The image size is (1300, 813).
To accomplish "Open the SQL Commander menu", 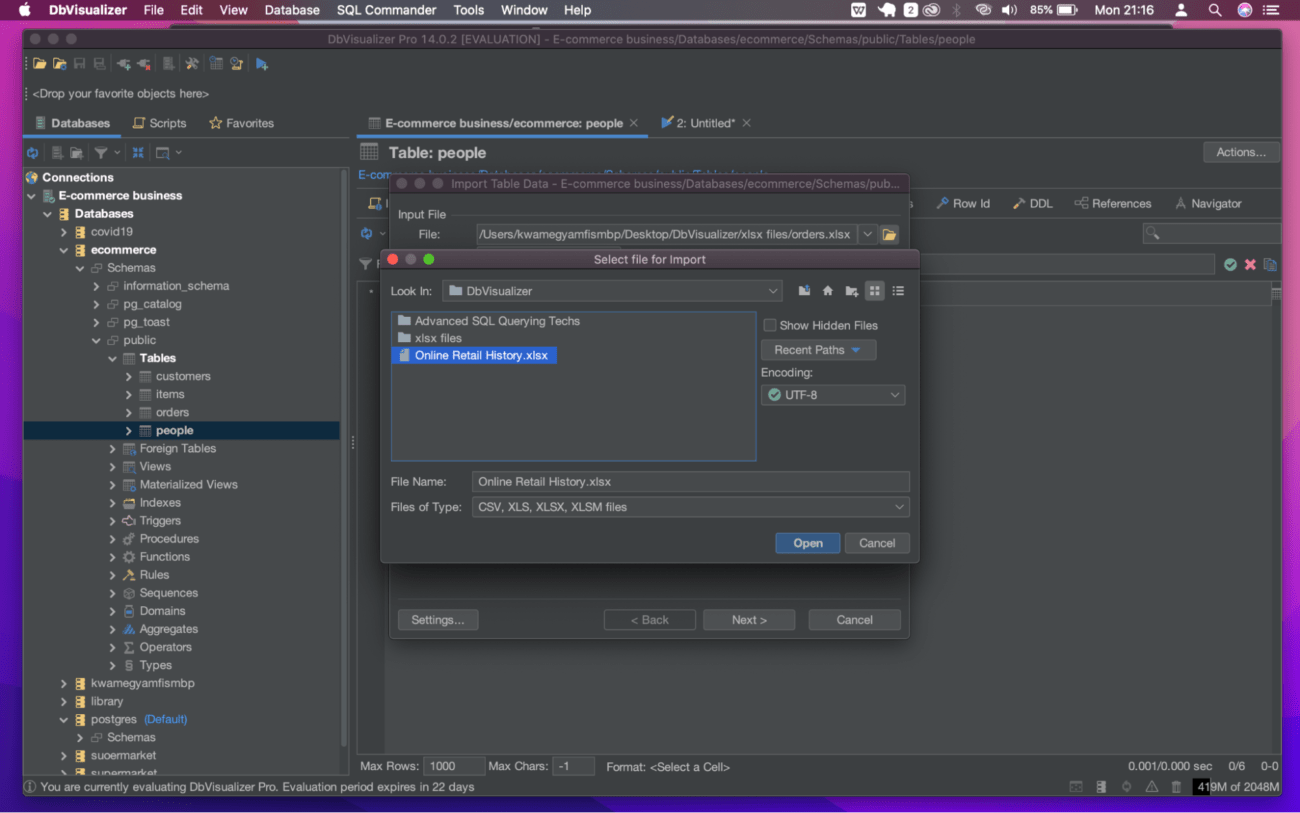I will (x=386, y=10).
